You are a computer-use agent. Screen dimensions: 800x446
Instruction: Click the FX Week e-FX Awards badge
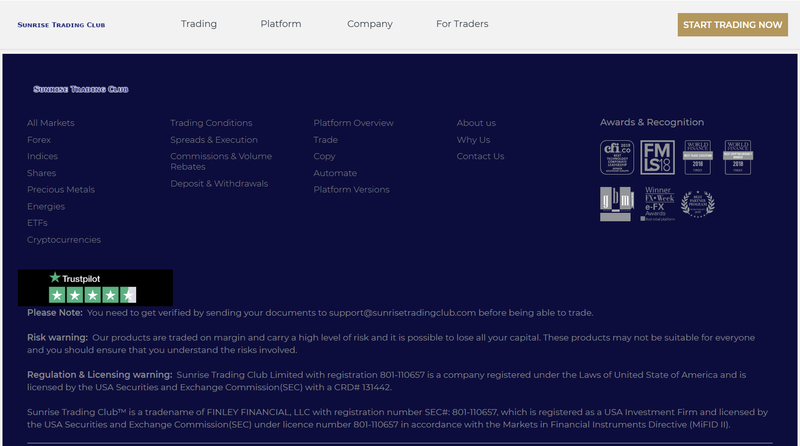point(658,204)
